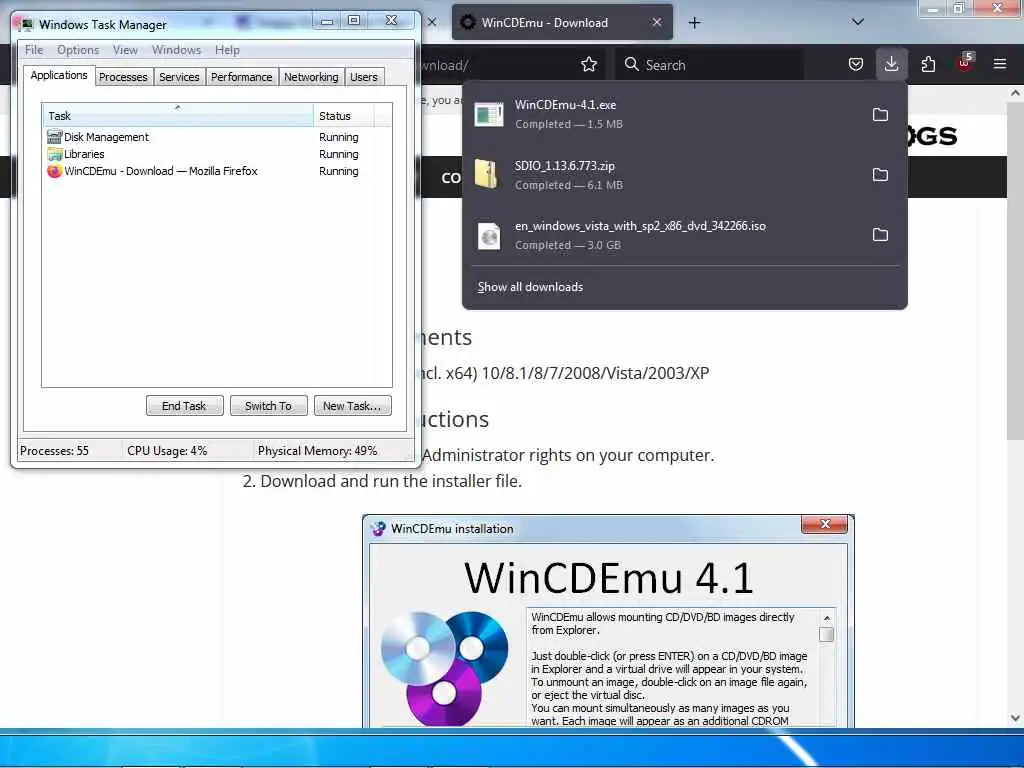The image size is (1024, 768).
Task: Bookmark this page with the star icon
Action: pos(588,64)
